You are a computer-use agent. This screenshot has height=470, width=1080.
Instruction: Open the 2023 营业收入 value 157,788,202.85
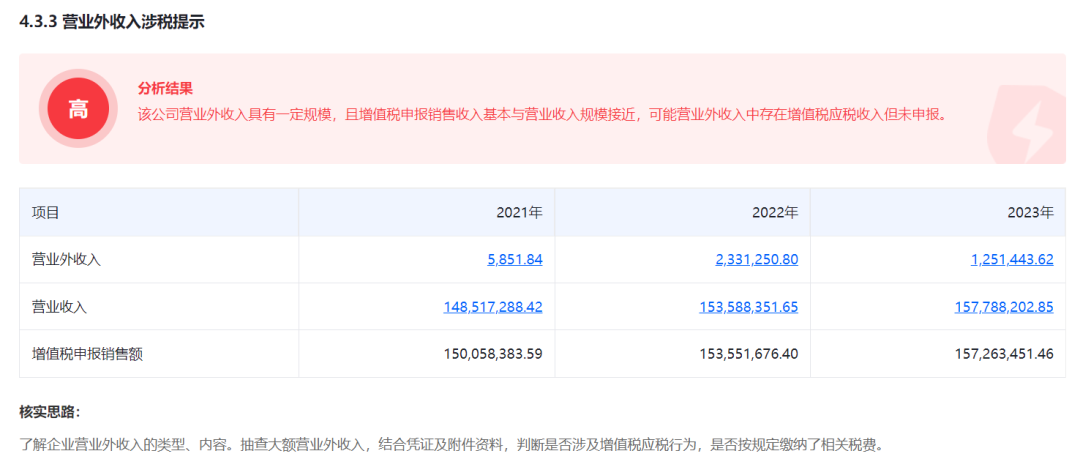coord(1004,307)
